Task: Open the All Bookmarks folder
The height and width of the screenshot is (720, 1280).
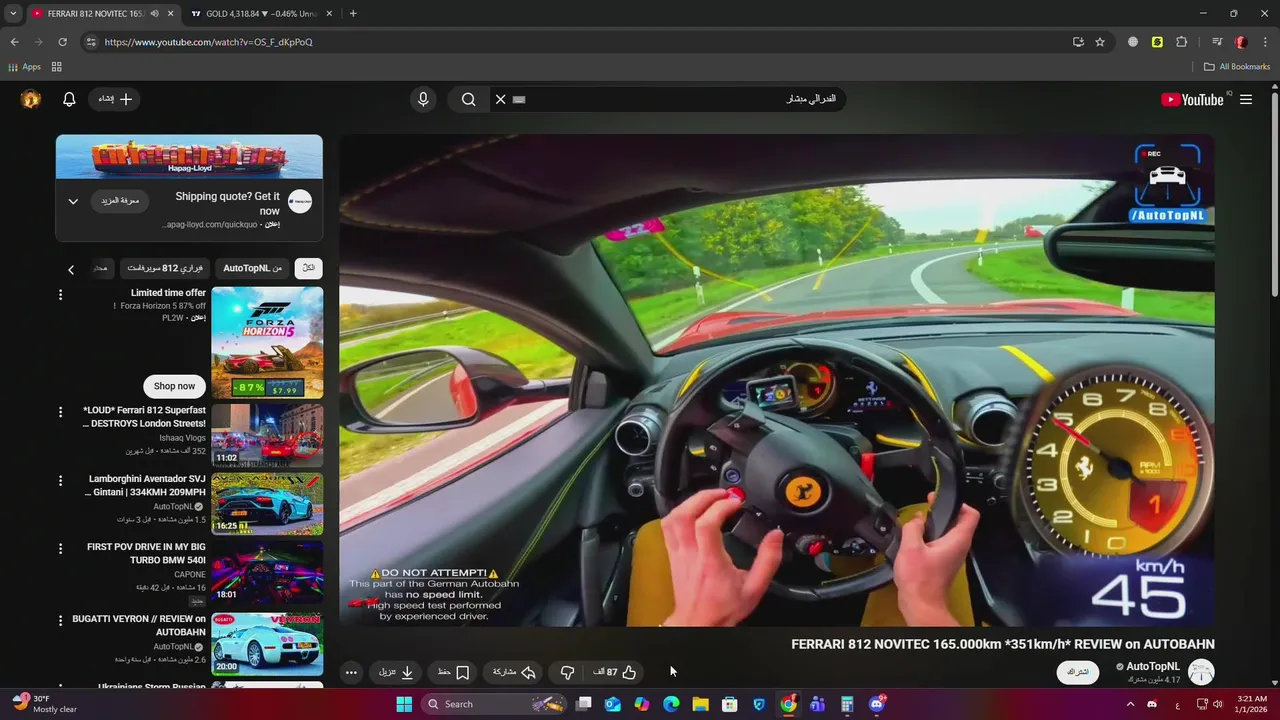Action: click(x=1237, y=67)
